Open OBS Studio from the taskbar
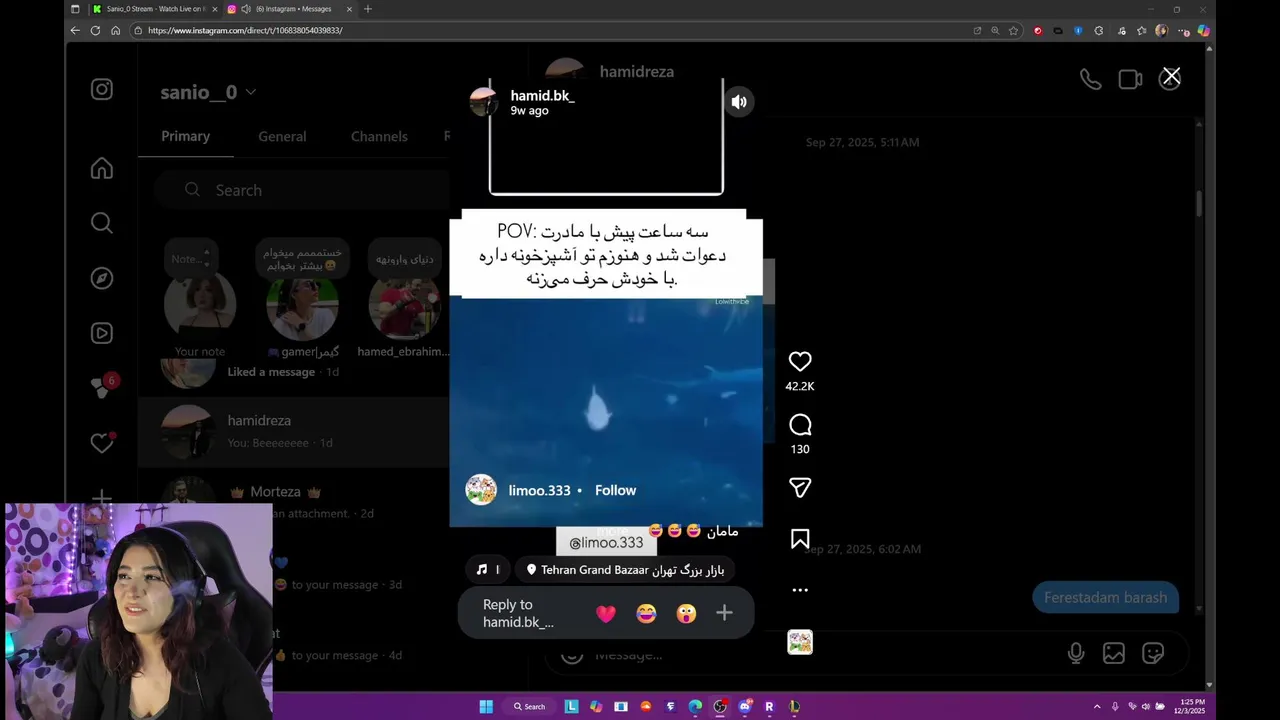 coord(720,706)
